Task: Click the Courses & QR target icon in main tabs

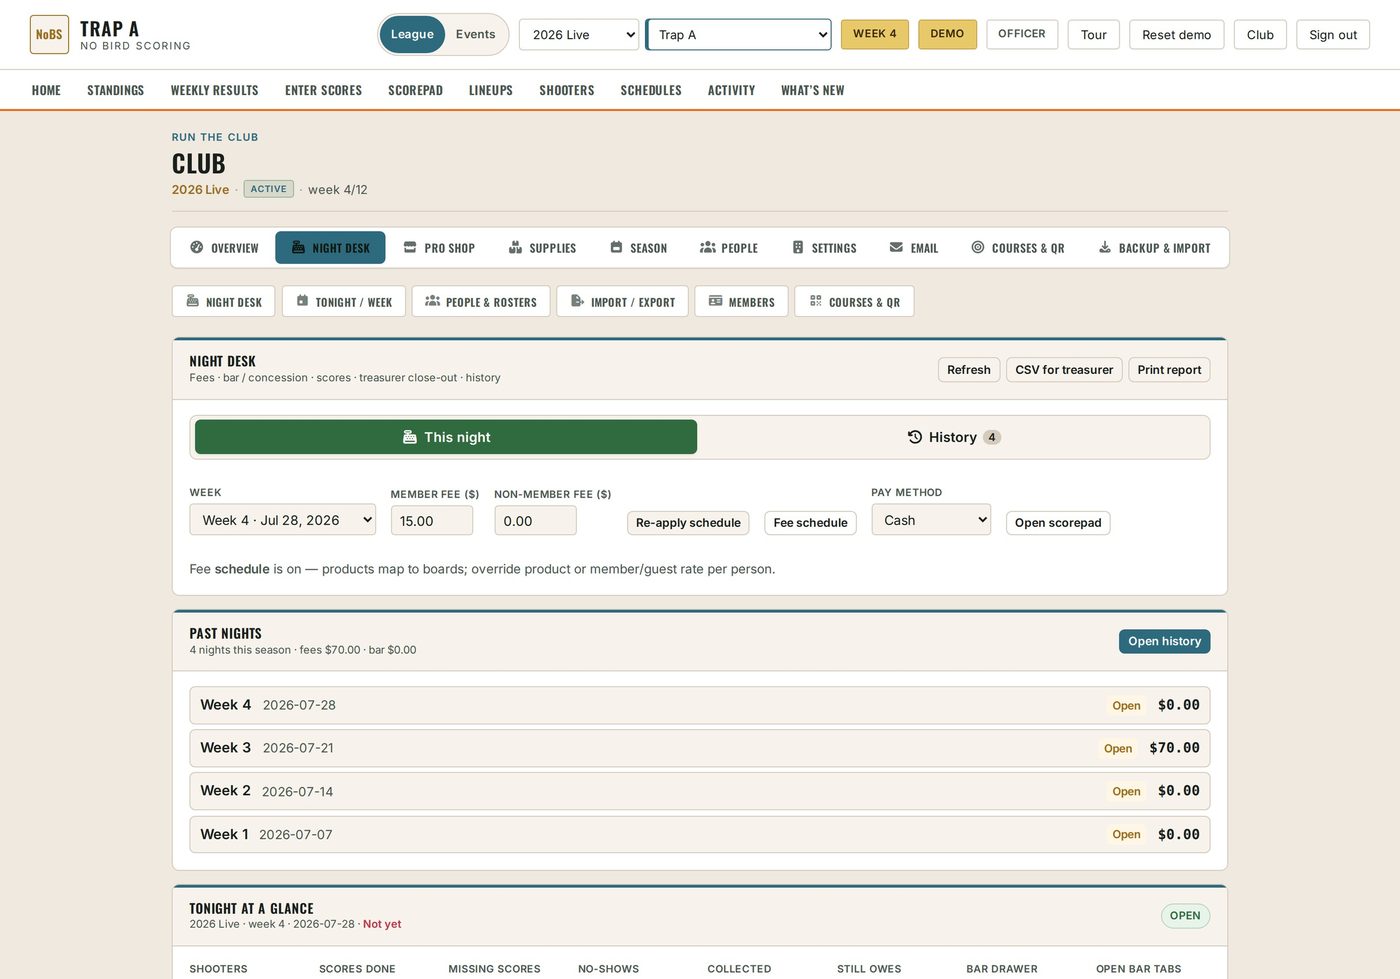Action: pyautogui.click(x=978, y=247)
